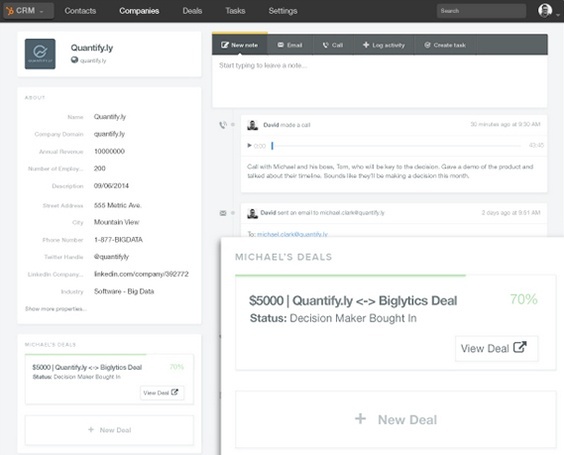564x455 pixels.
Task: Click the external link icon on small View Deal
Action: (x=174, y=392)
